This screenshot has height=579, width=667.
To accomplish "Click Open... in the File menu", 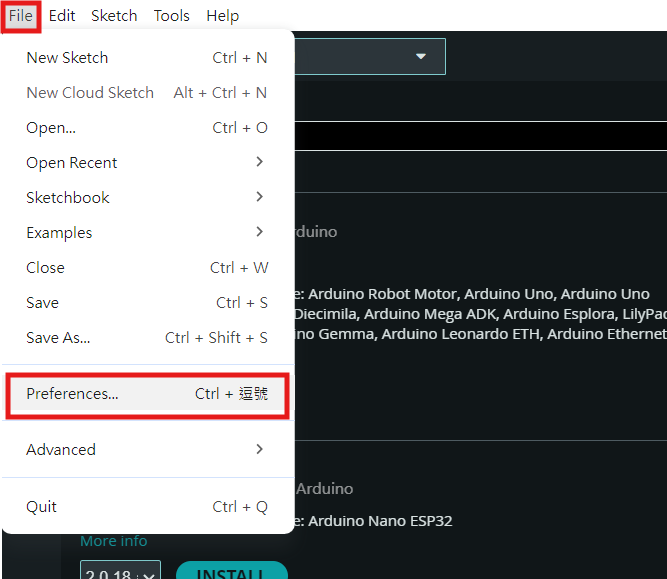I will 147,128.
